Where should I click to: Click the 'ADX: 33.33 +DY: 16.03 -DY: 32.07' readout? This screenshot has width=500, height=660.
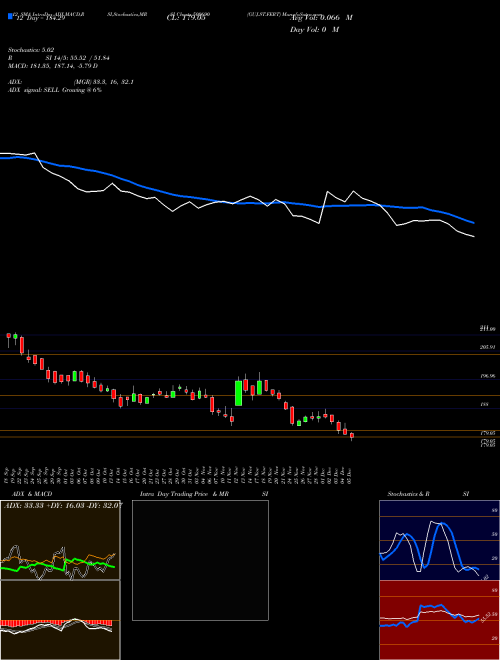tap(63, 506)
